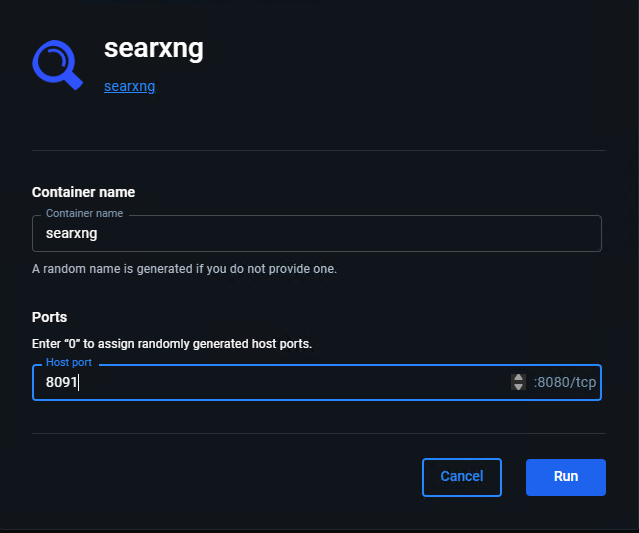The height and width of the screenshot is (533, 639).
Task: Click the searxng title heading
Action: [x=153, y=49]
